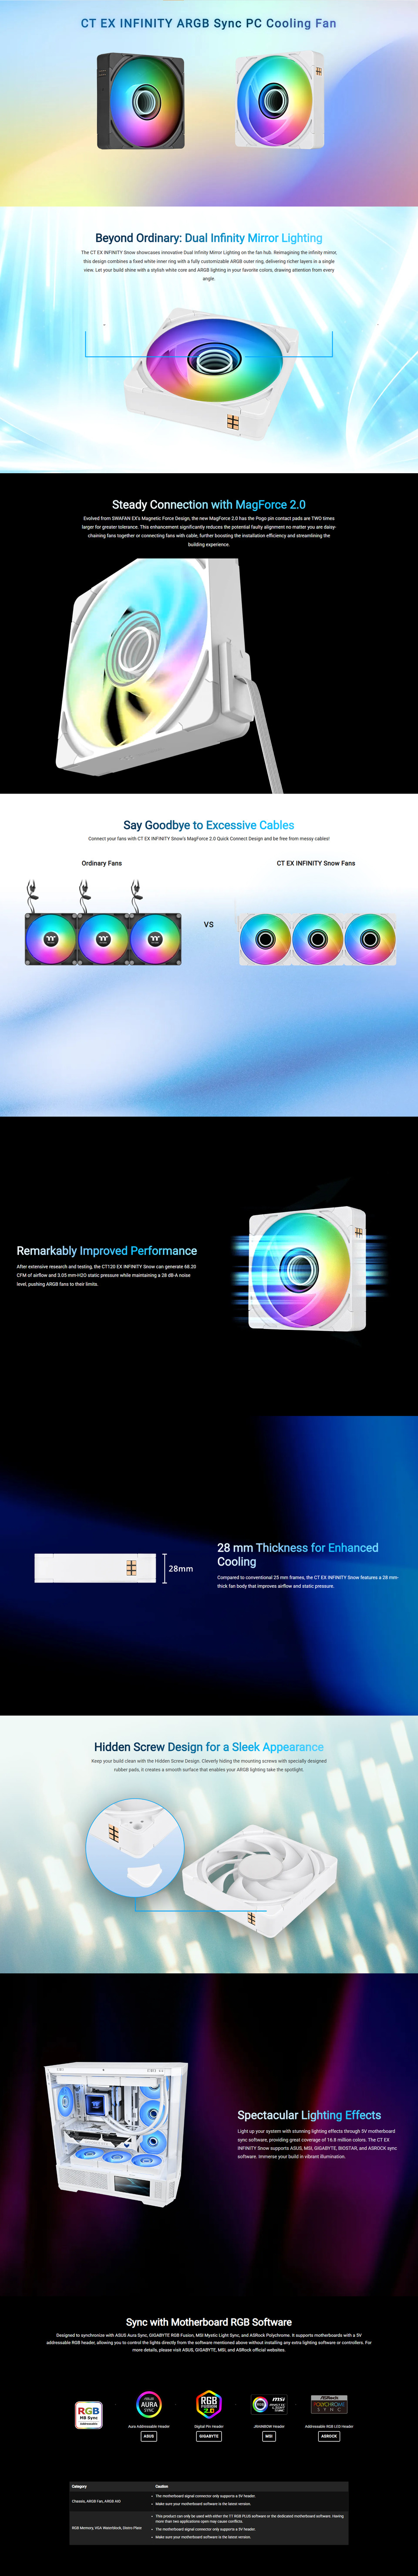Click the 'VS' text between fan images
The image size is (418, 2576).
point(209,924)
